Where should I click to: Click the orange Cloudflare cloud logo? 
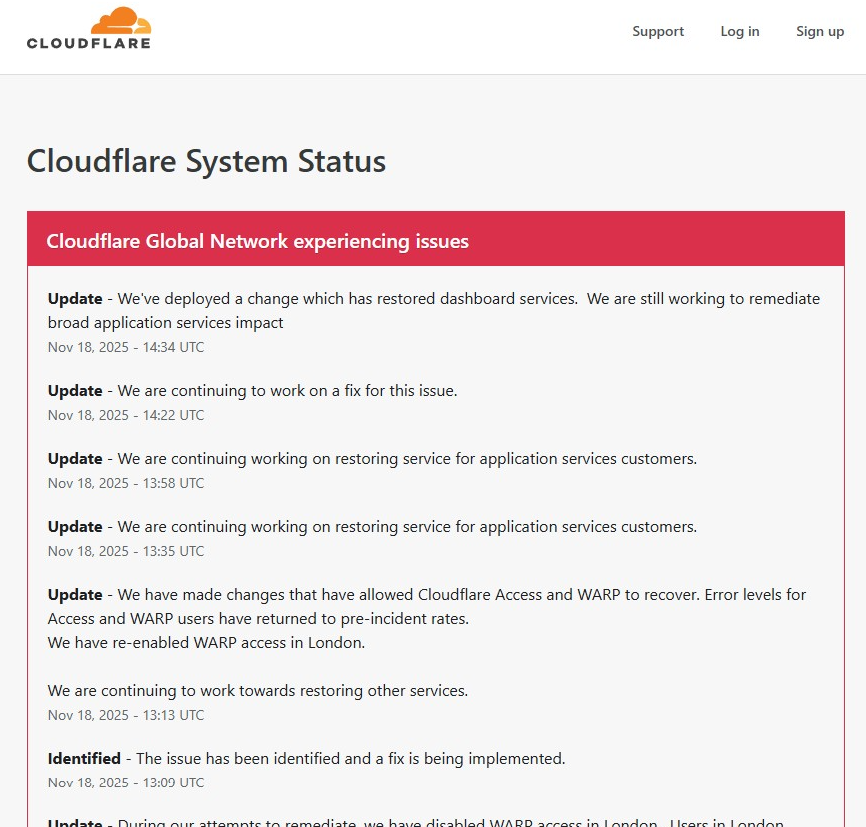click(120, 21)
